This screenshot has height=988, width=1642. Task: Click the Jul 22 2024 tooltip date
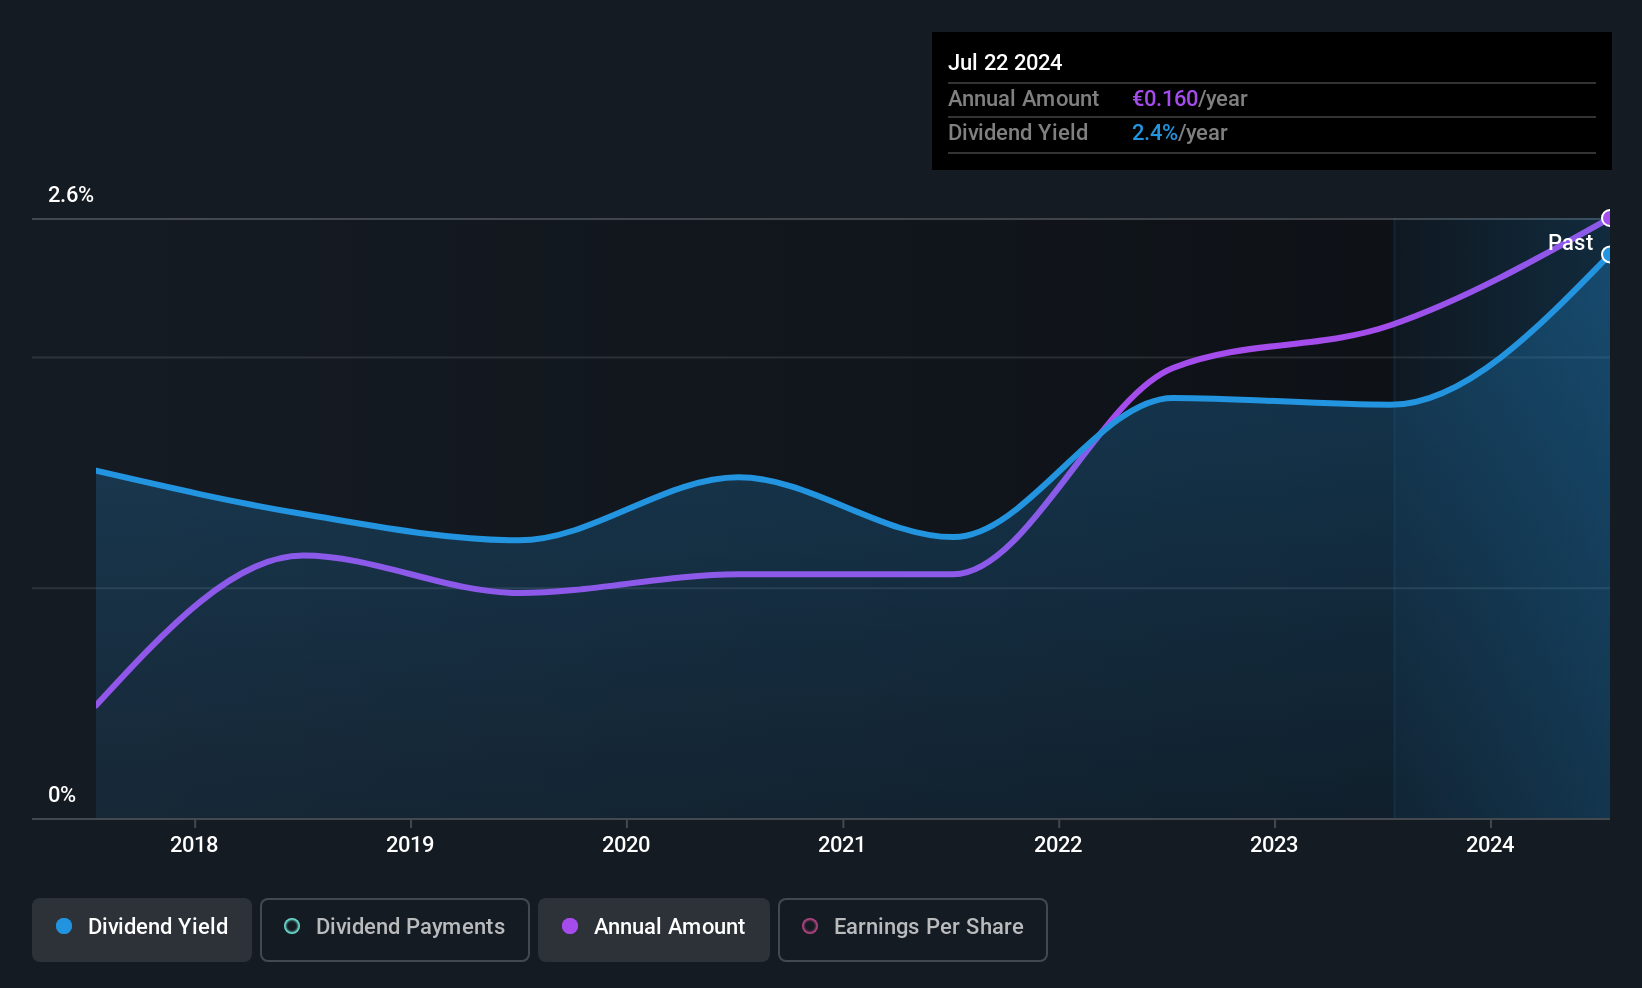coord(1005,62)
